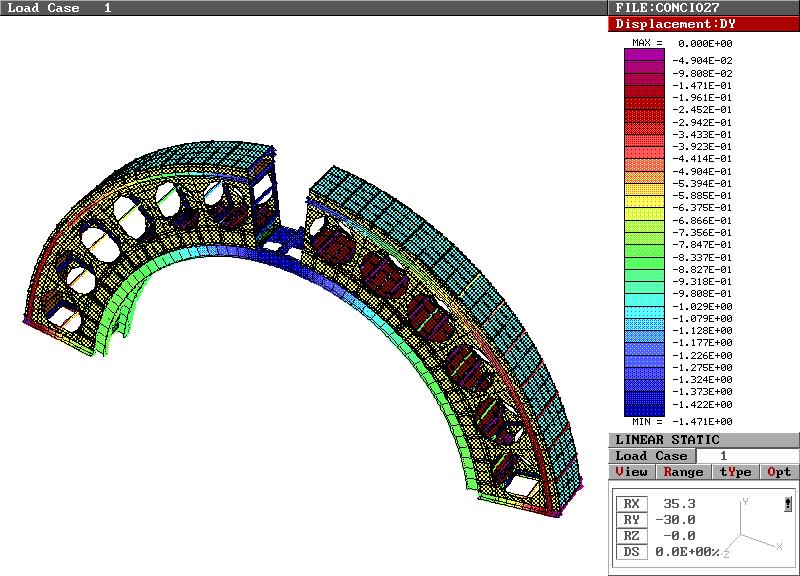Click the RY rotation button

(x=631, y=520)
